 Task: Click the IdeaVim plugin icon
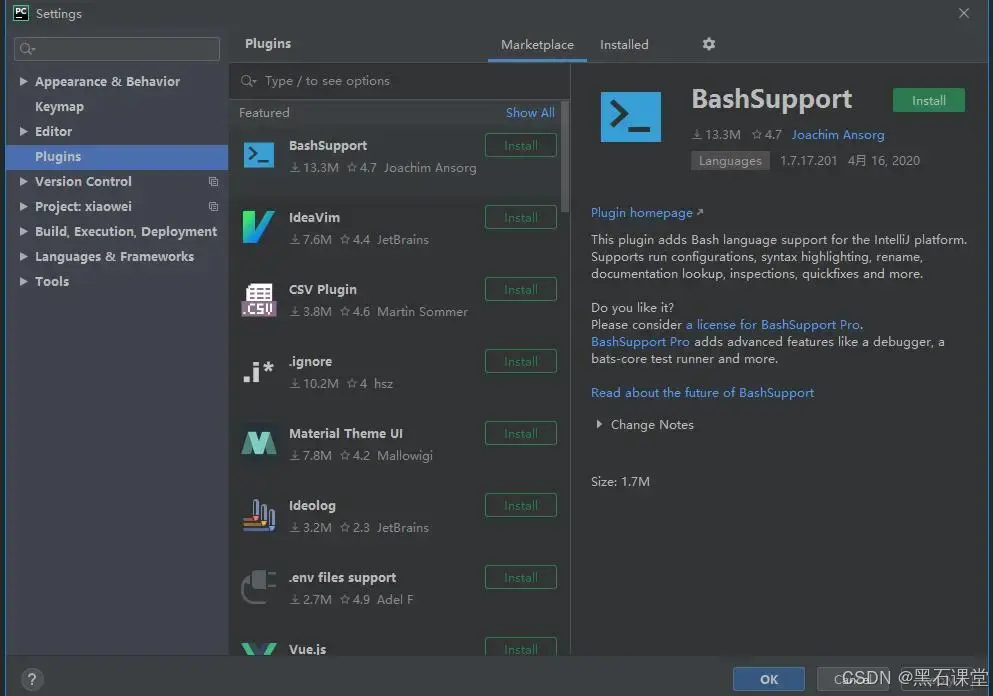259,227
